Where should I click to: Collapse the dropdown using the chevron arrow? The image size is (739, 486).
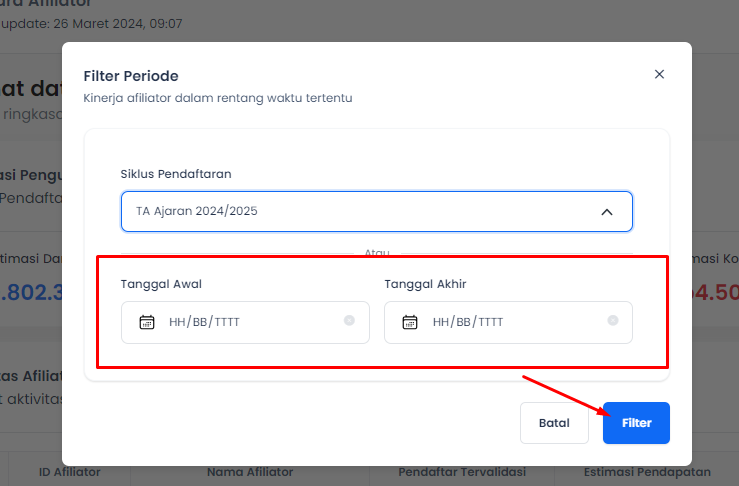coord(607,212)
